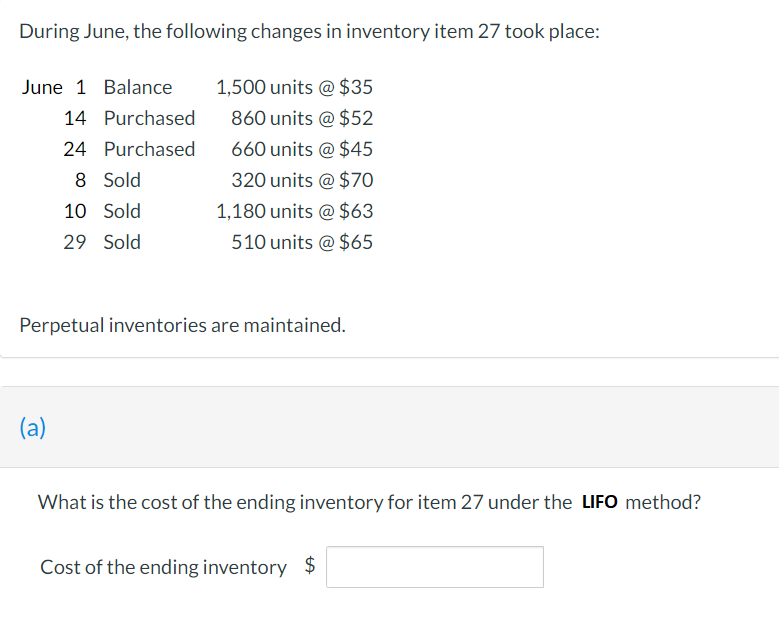This screenshot has width=779, height=618.
Task: Click the "660 units @ $45" entry
Action: (x=302, y=149)
